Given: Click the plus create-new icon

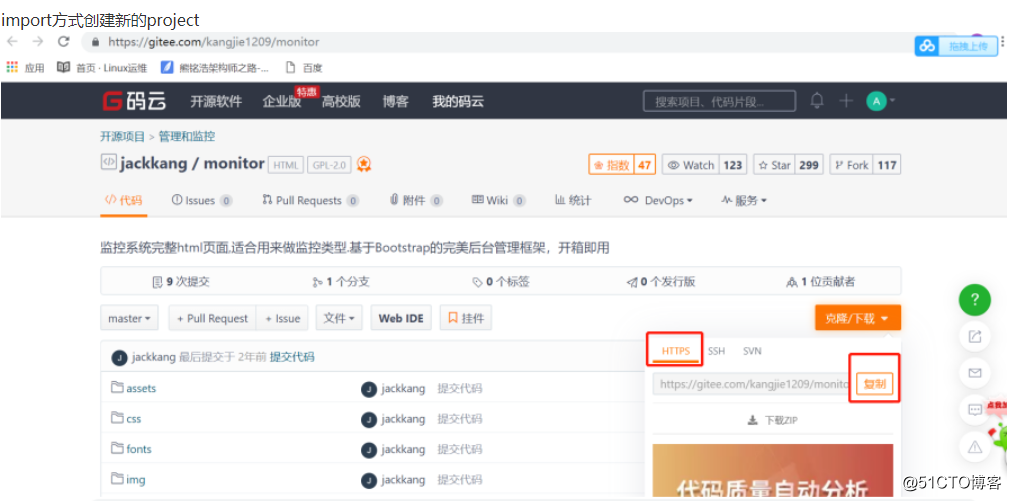Looking at the screenshot, I should (x=846, y=101).
